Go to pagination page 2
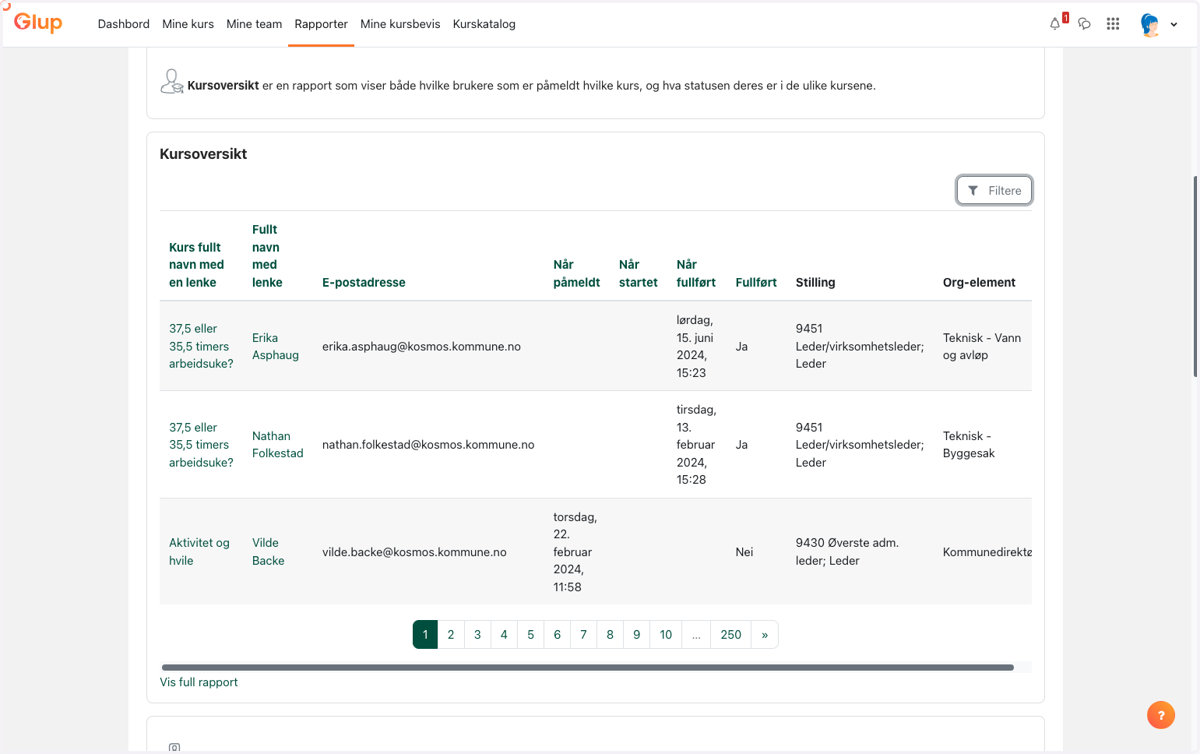Screen dimensions: 1200x754 click(x=451, y=635)
